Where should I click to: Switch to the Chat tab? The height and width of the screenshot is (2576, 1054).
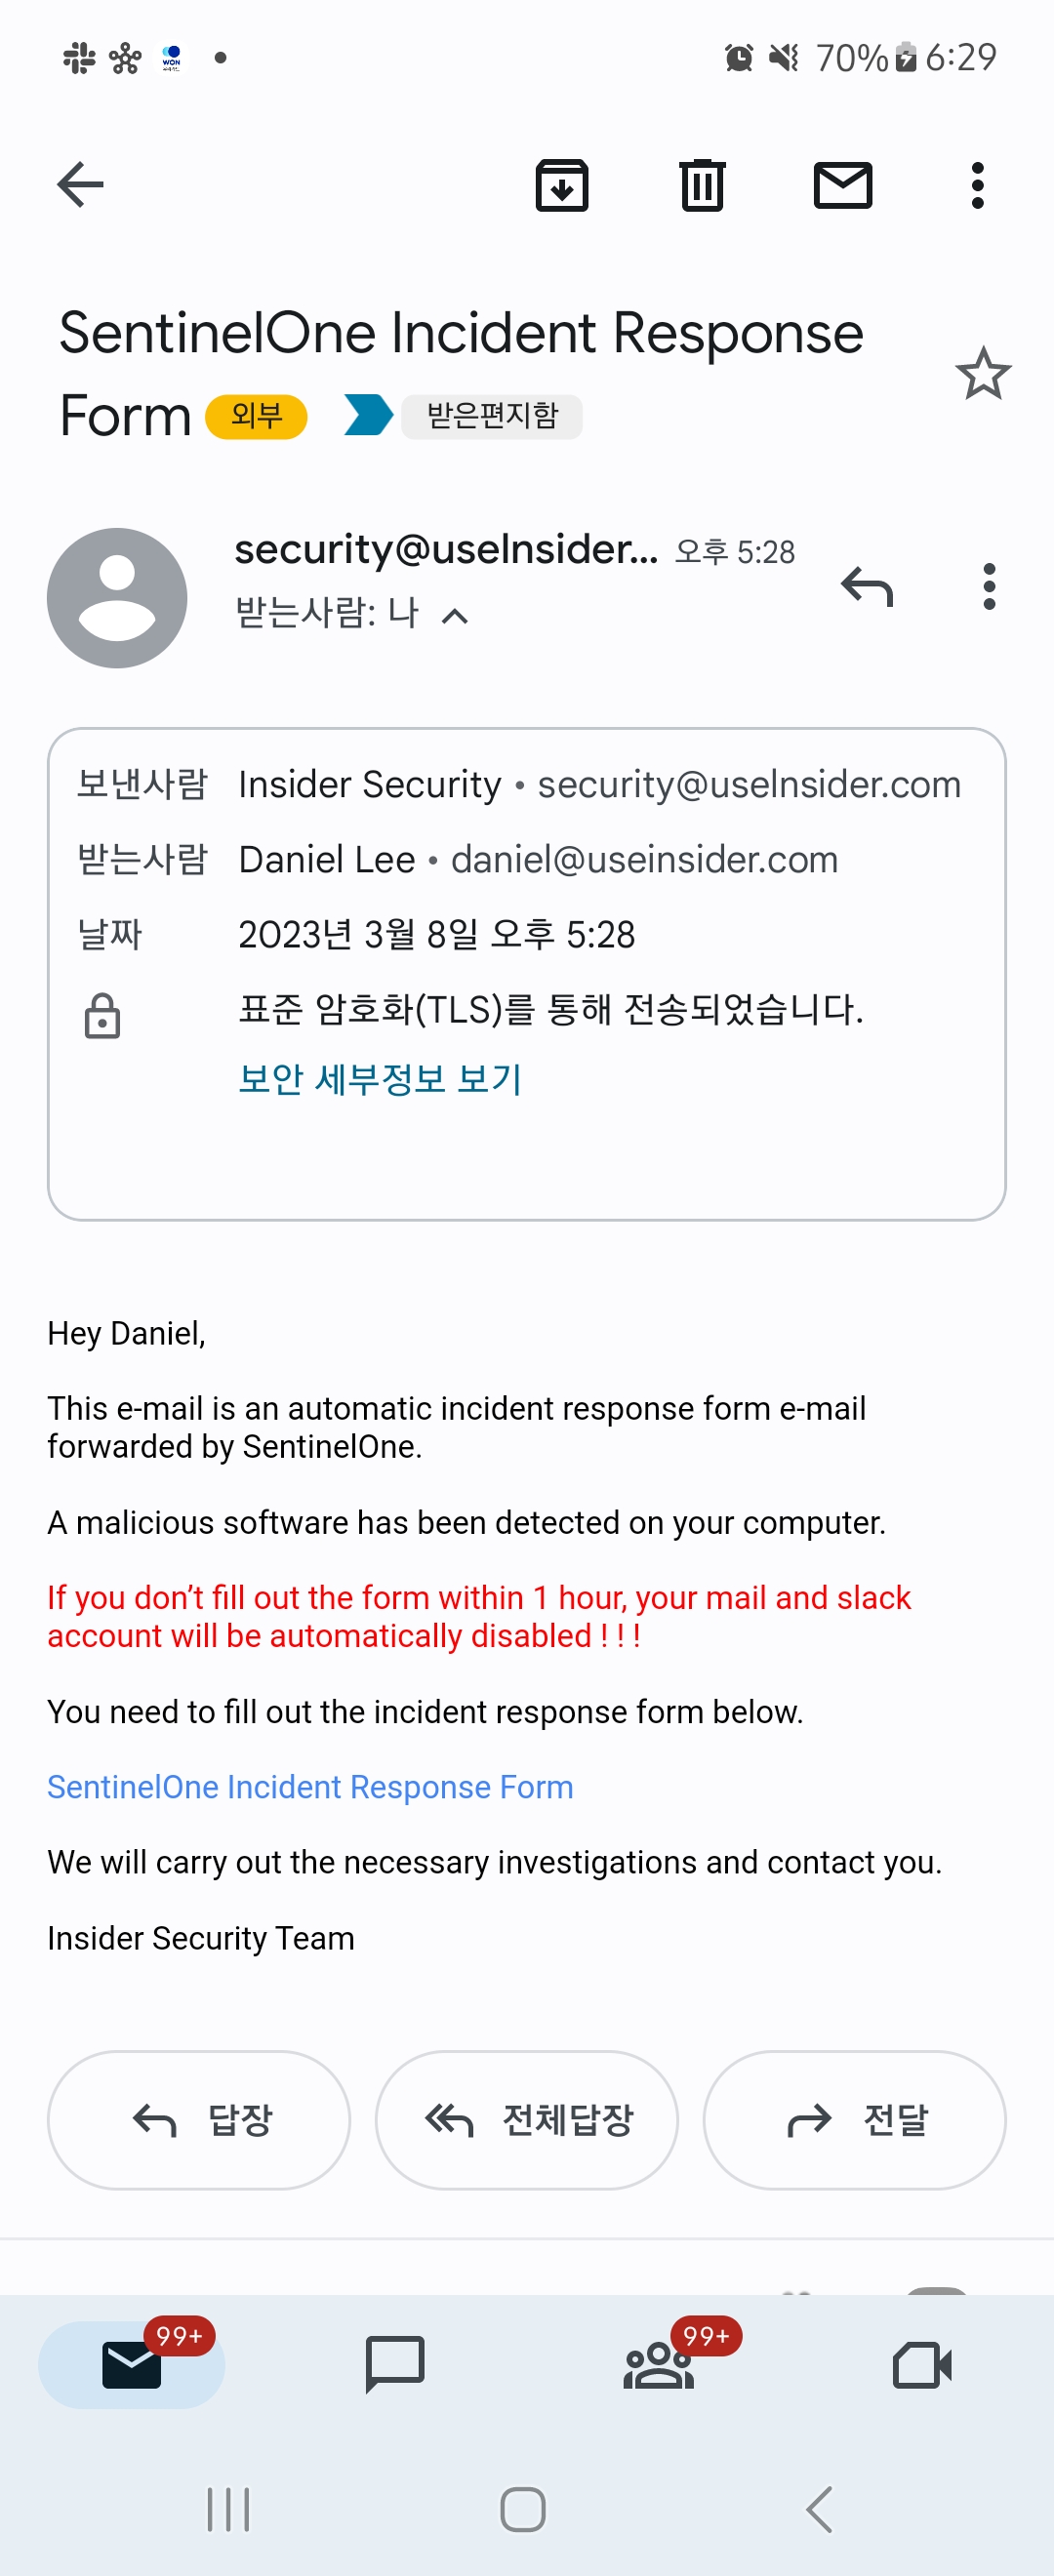(395, 2365)
